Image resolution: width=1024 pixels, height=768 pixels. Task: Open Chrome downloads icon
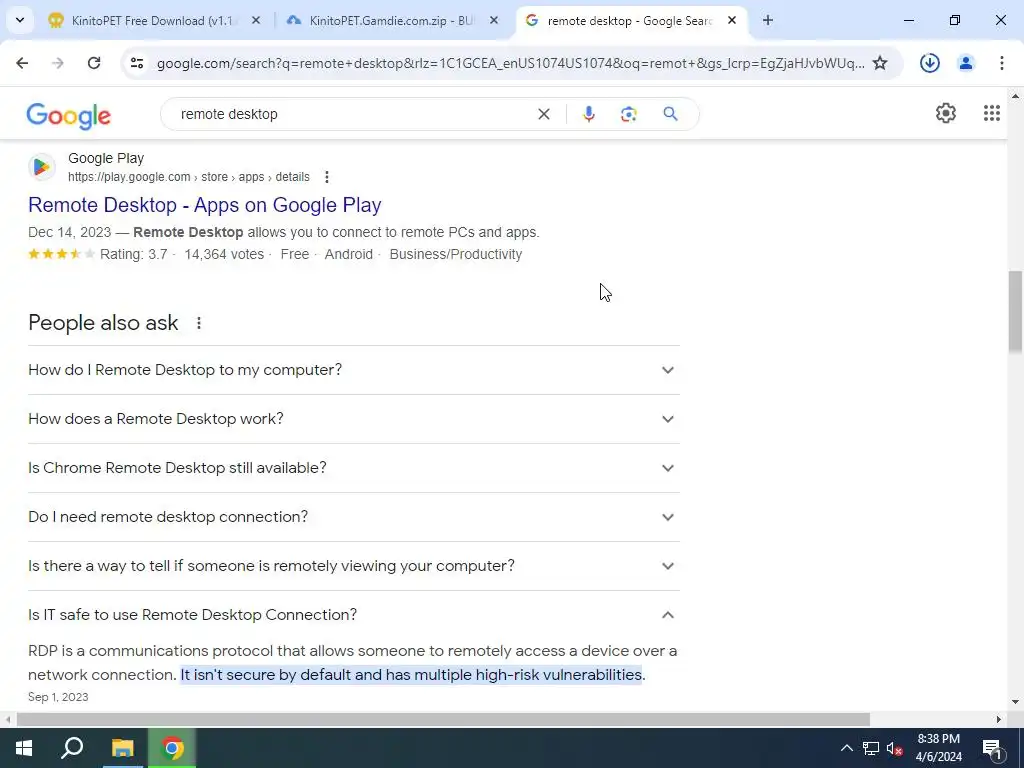click(x=930, y=63)
